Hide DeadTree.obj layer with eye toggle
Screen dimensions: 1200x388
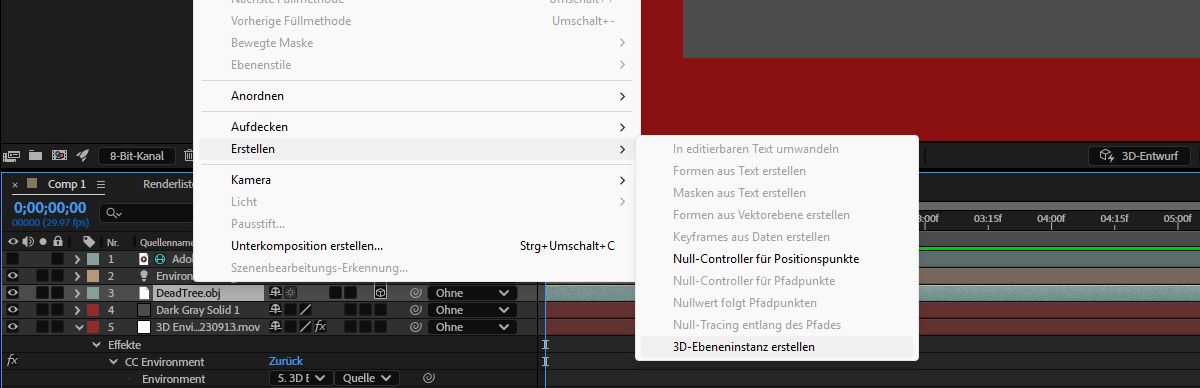click(12, 293)
